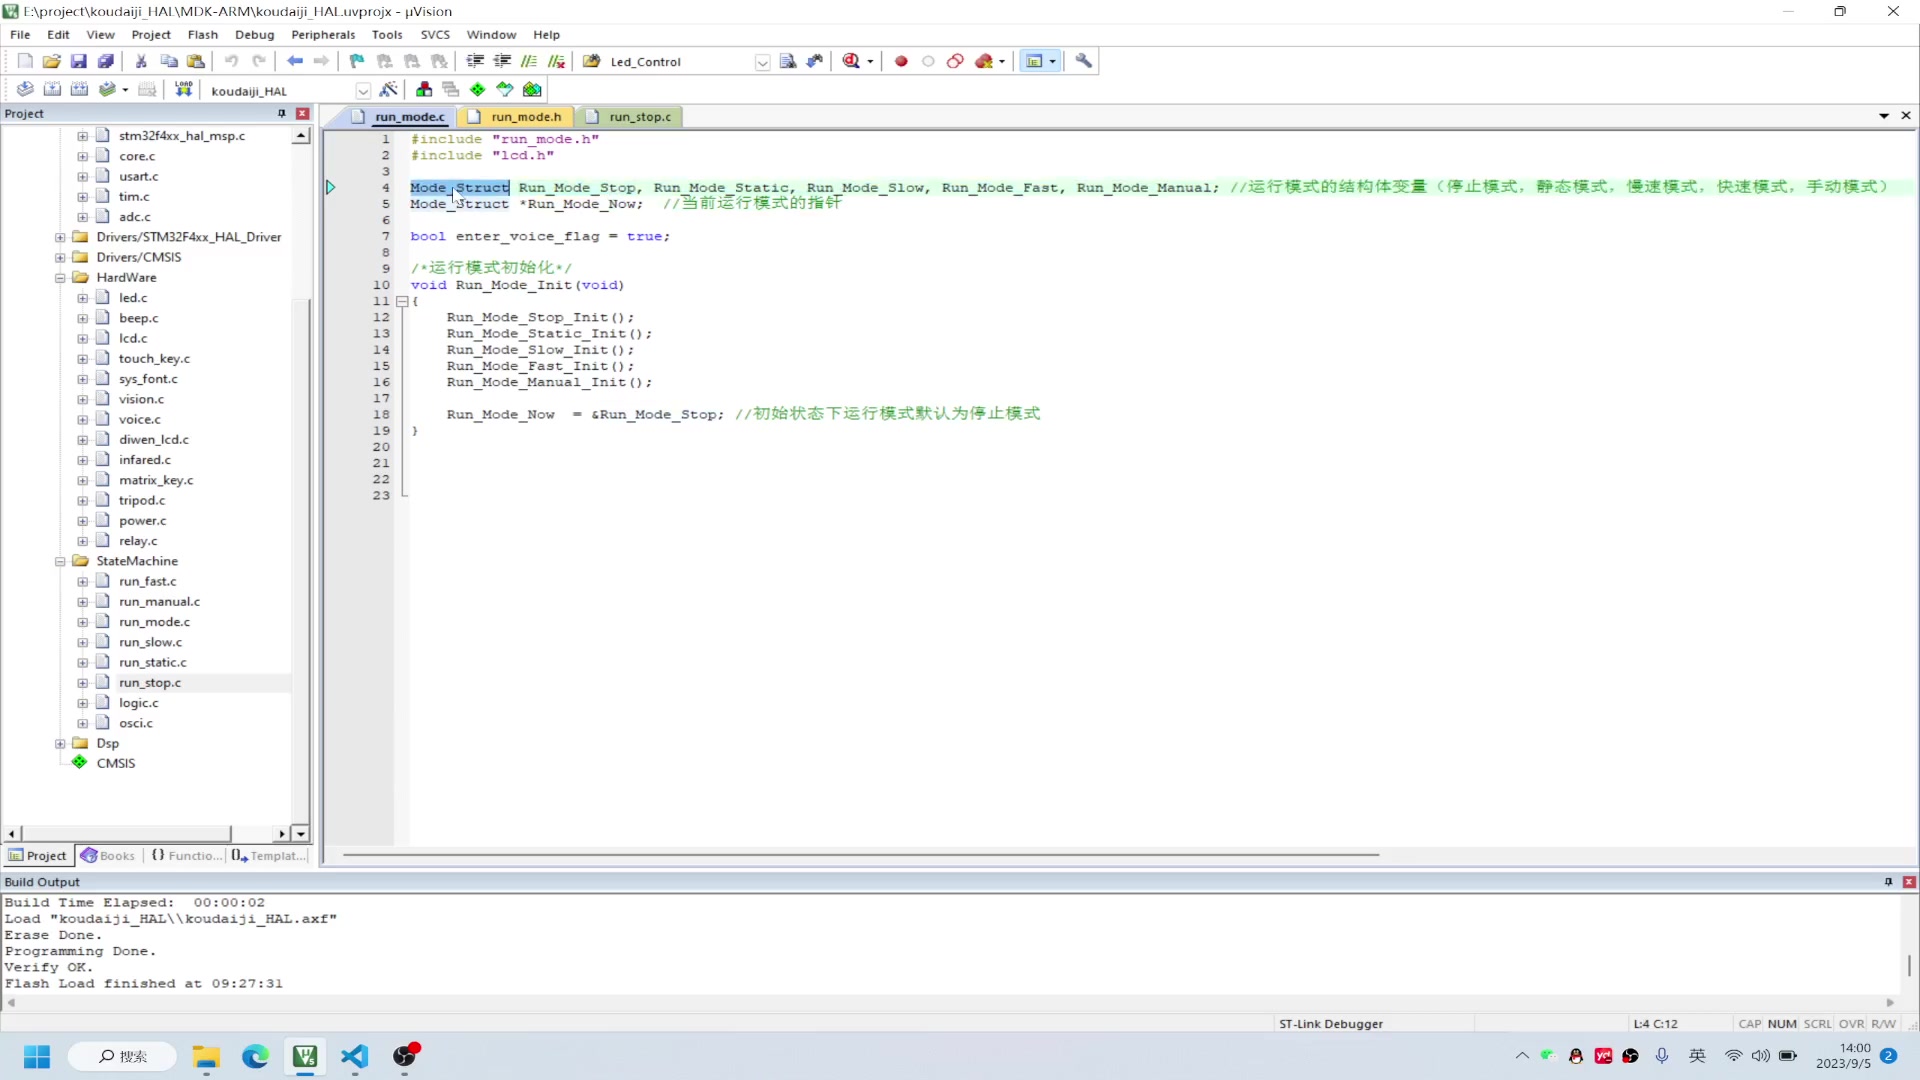Navigate backwards with the blue left arrow

point(295,61)
